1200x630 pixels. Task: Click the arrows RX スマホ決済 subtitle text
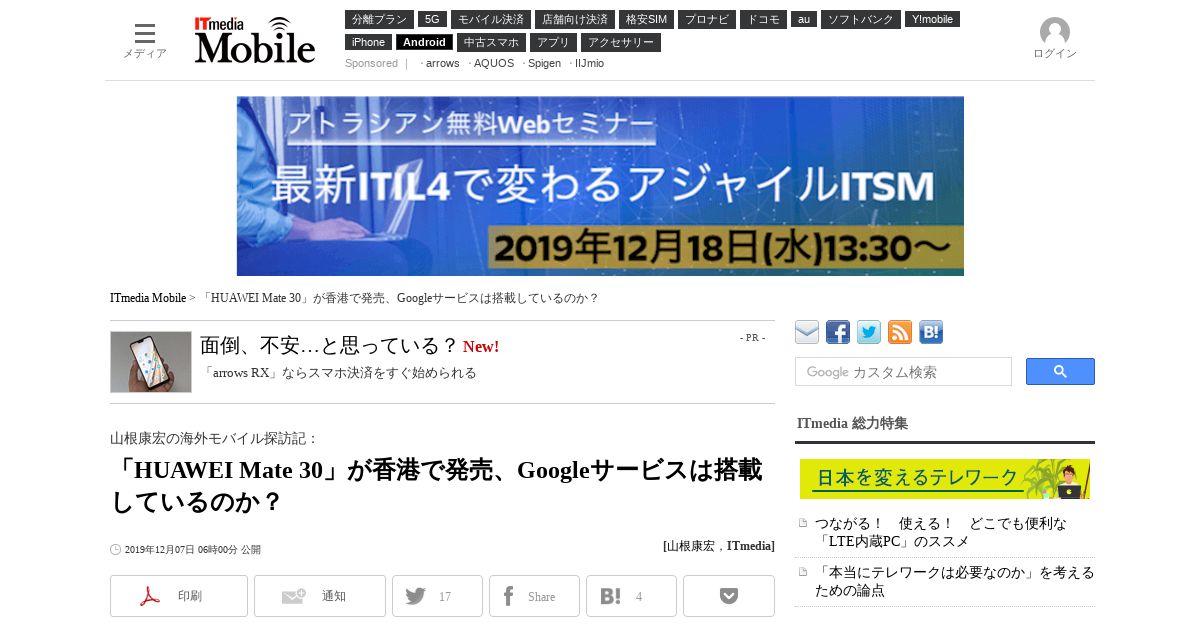[x=339, y=373]
